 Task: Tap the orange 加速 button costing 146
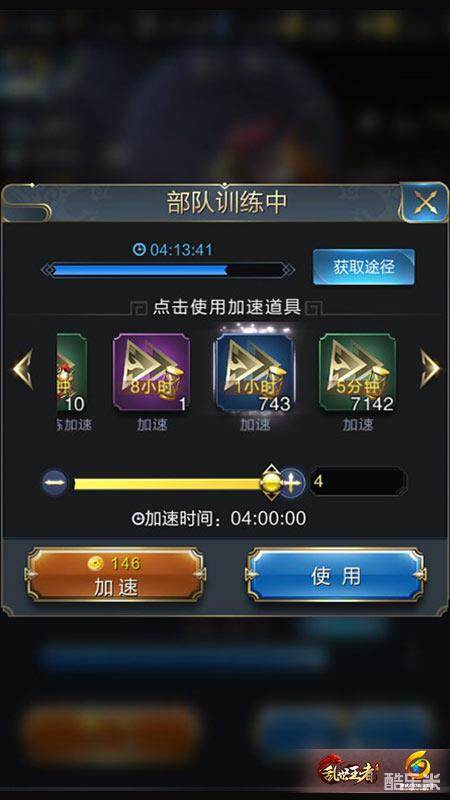(x=115, y=574)
